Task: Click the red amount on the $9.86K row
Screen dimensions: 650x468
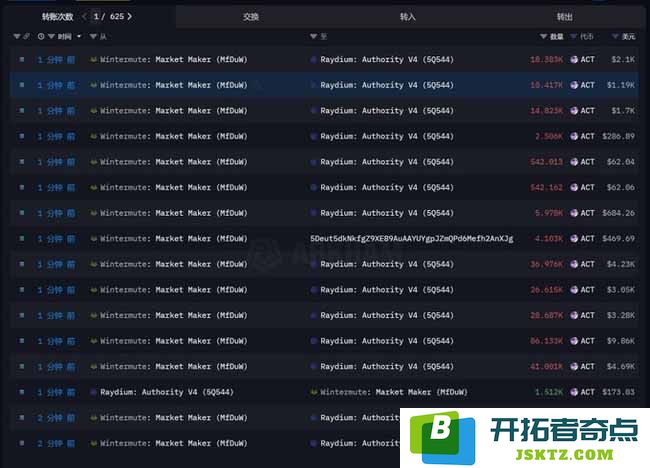Action: coord(546,341)
